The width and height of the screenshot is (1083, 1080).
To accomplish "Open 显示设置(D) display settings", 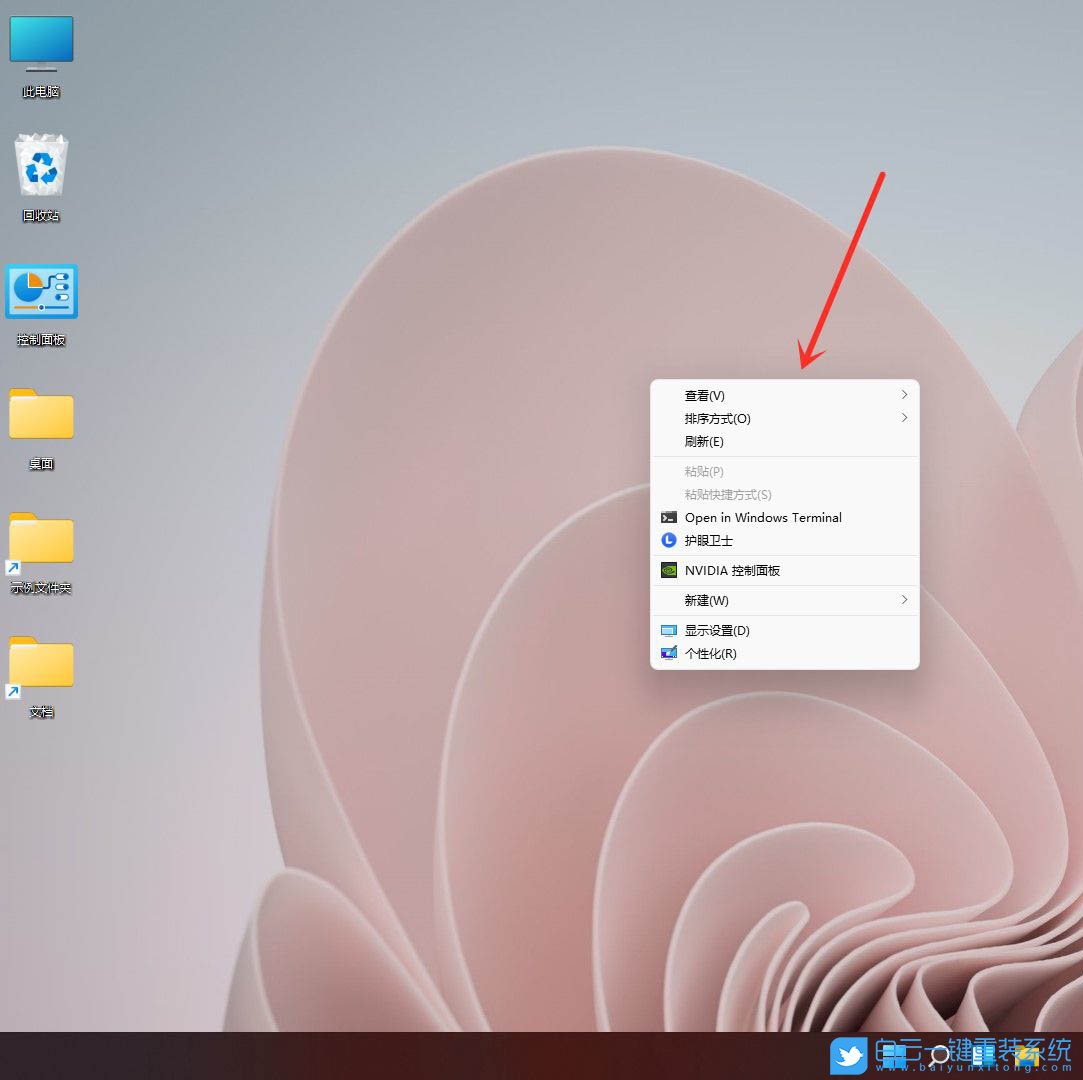I will coord(716,631).
